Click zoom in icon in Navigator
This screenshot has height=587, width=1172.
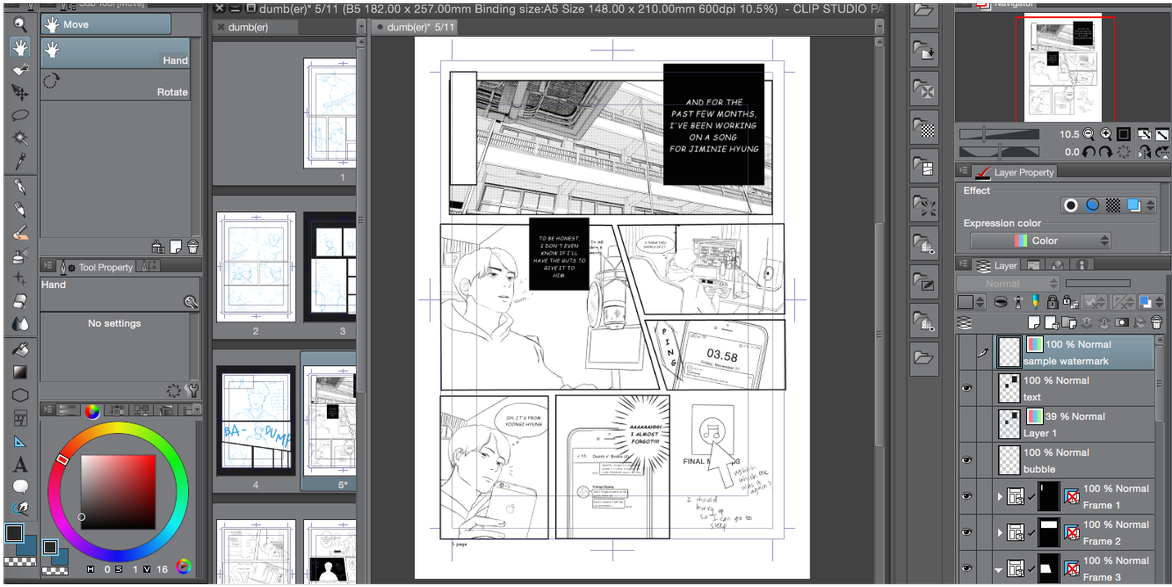1106,134
